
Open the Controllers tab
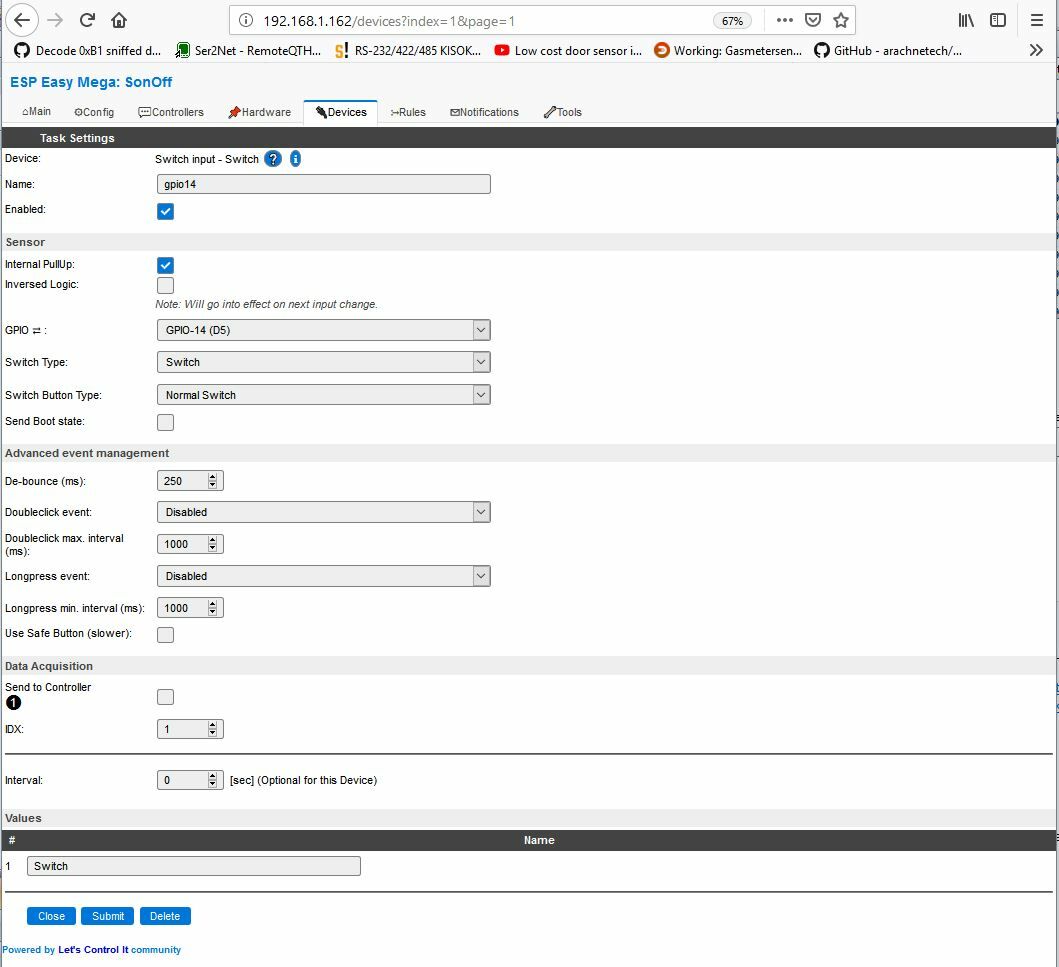(x=171, y=112)
